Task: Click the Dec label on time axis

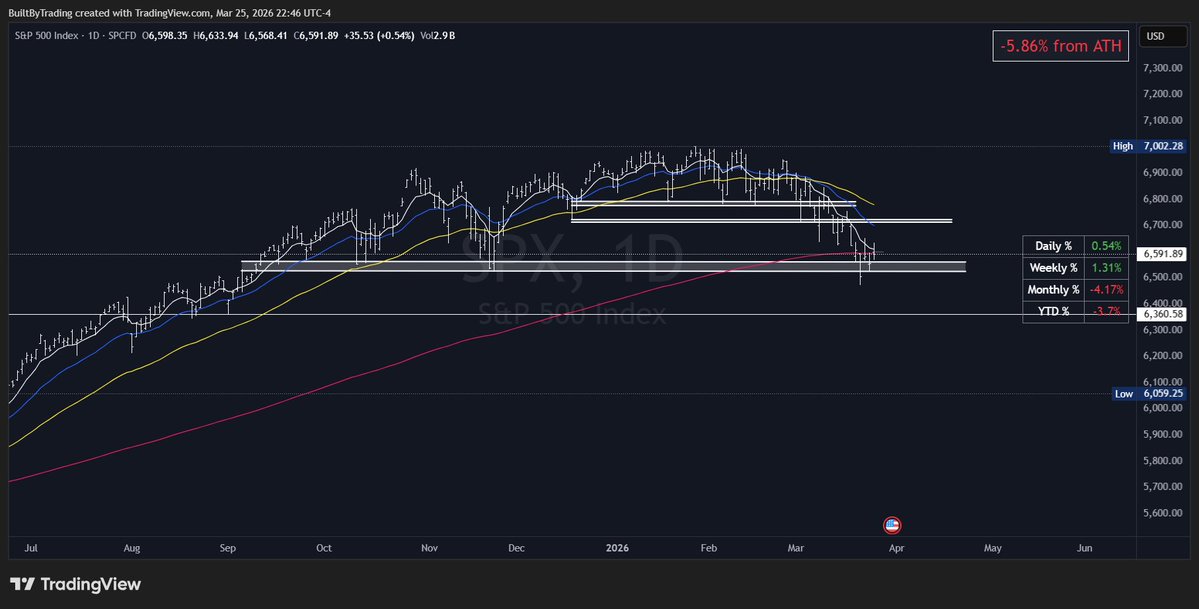Action: tap(516, 549)
